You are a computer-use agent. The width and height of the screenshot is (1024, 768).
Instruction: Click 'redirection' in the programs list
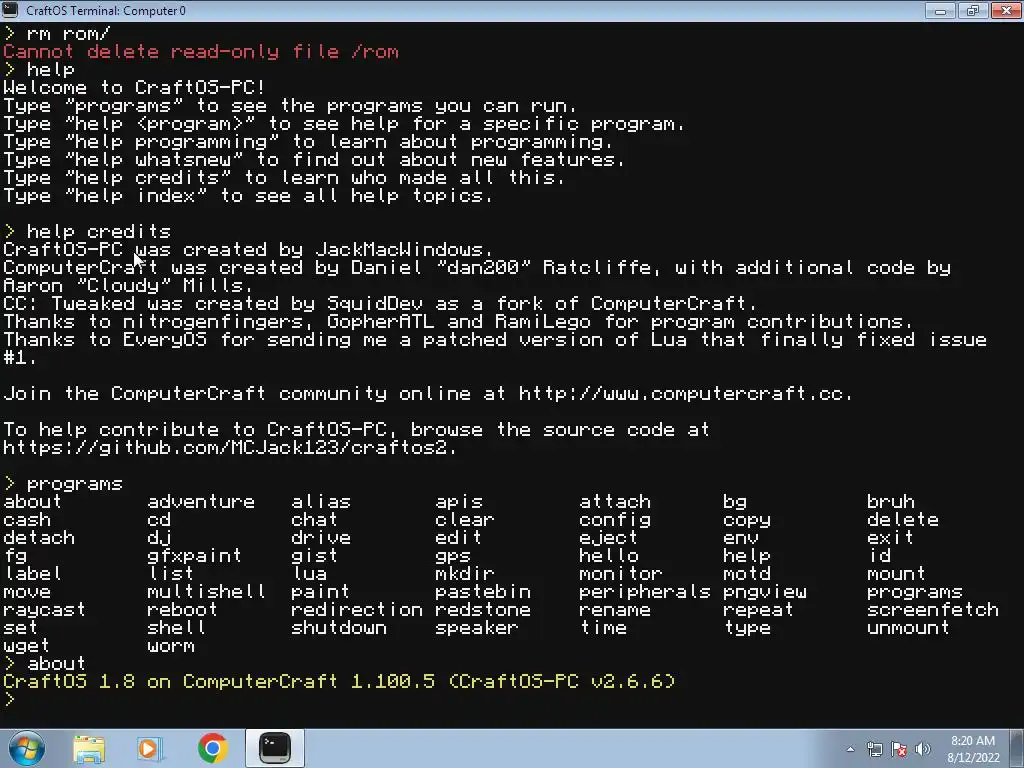[x=357, y=610]
